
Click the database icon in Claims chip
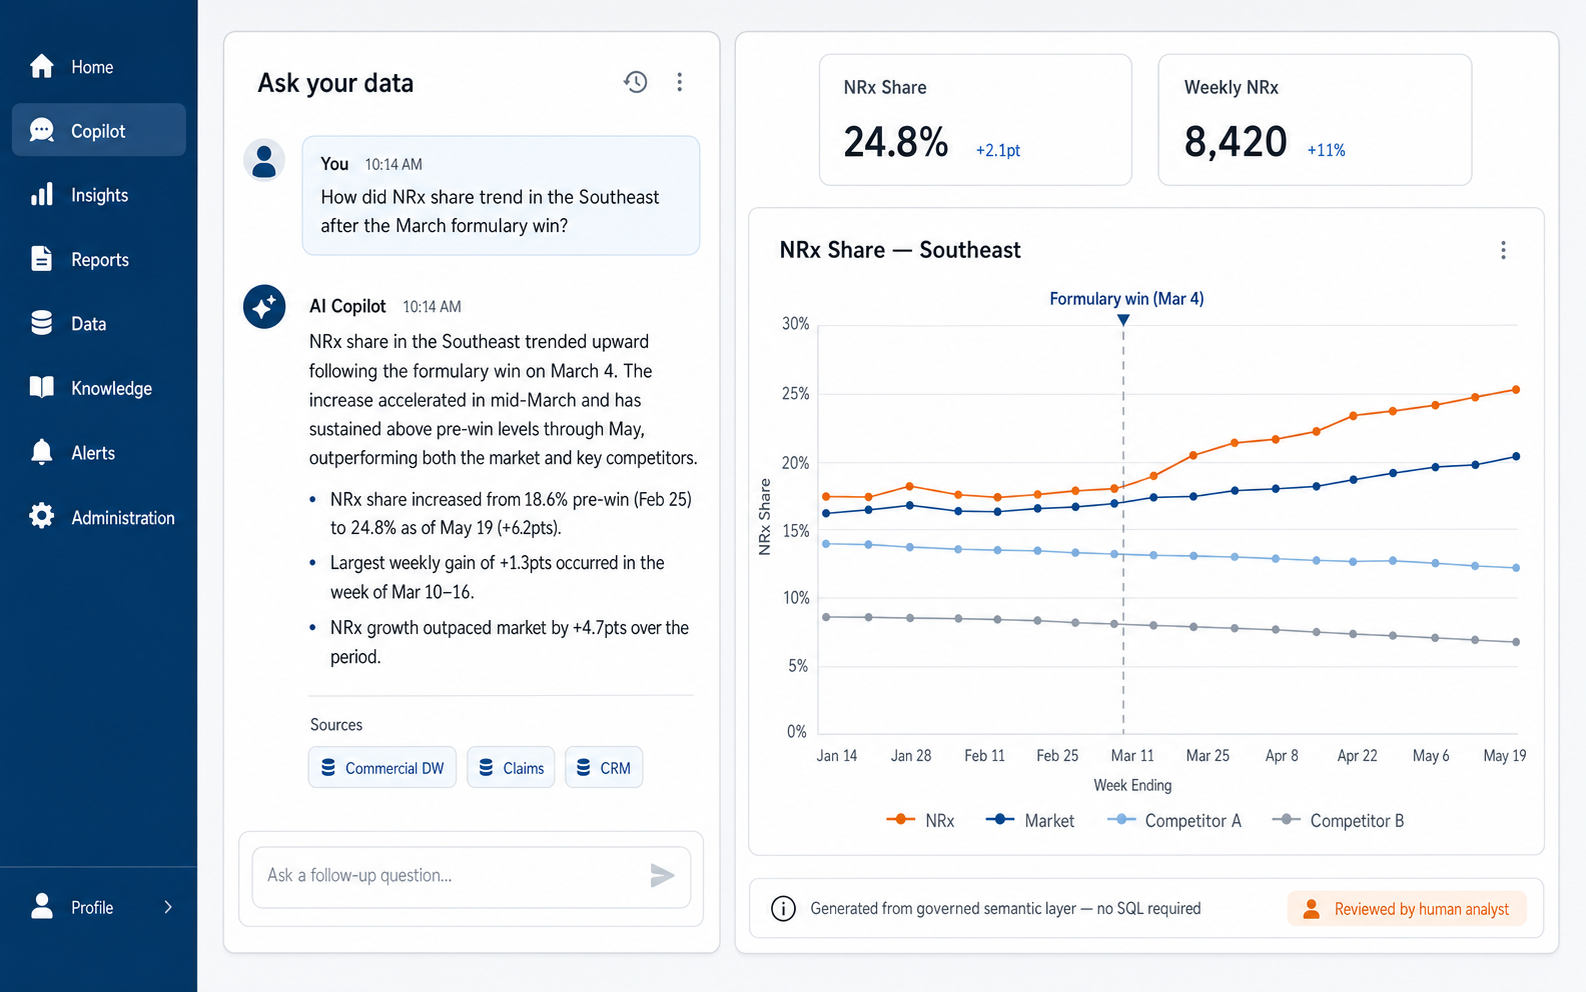486,767
